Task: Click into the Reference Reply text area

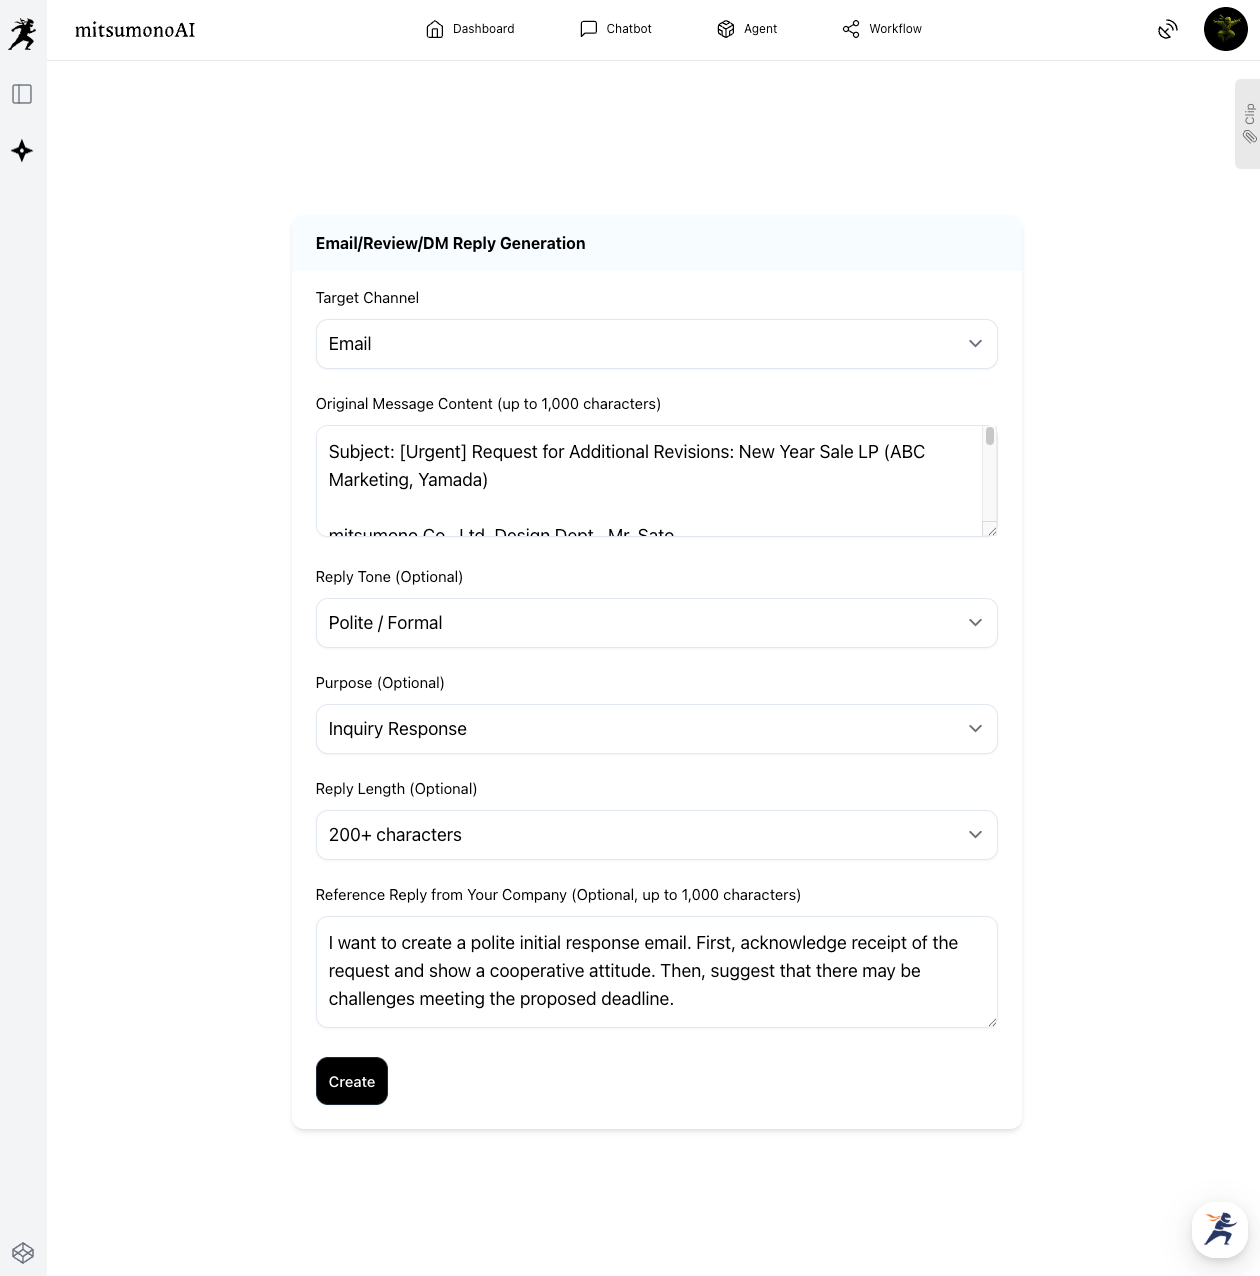Action: pos(656,971)
